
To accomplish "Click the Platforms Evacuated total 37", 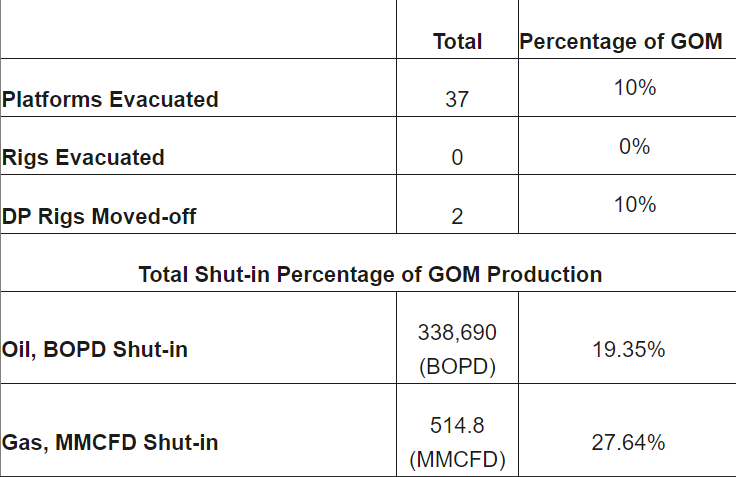I will click(457, 100).
